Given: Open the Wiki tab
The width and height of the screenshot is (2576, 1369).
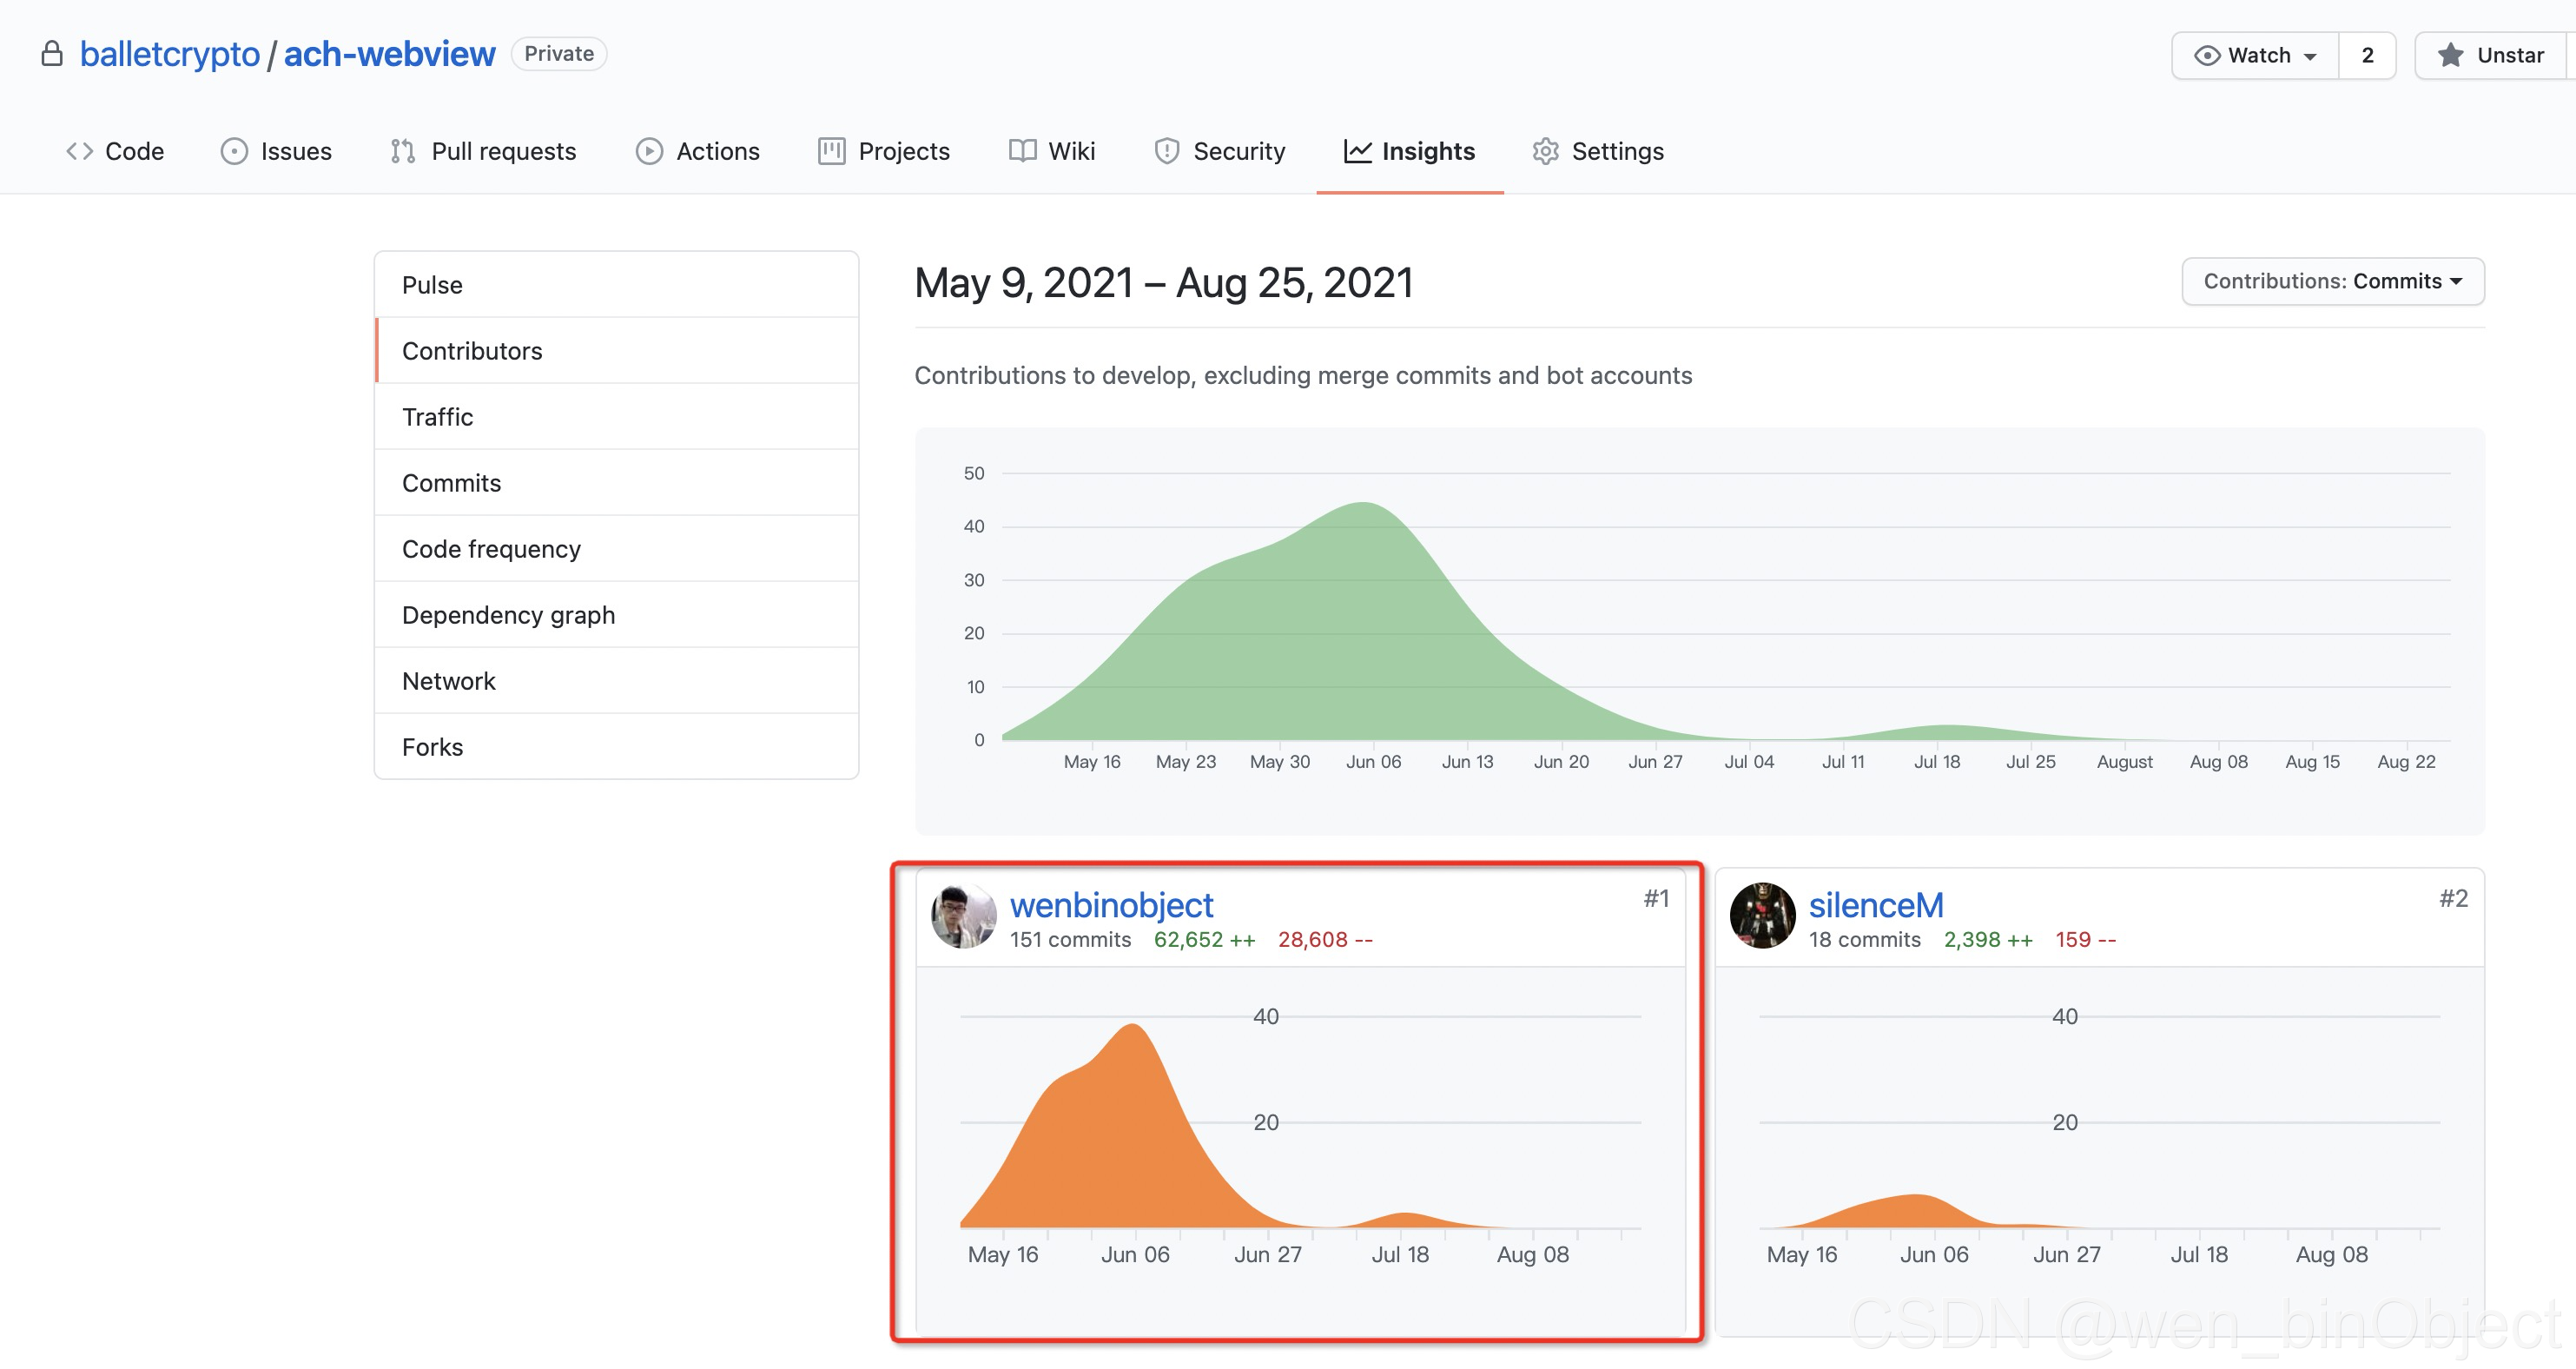Looking at the screenshot, I should [x=1052, y=151].
